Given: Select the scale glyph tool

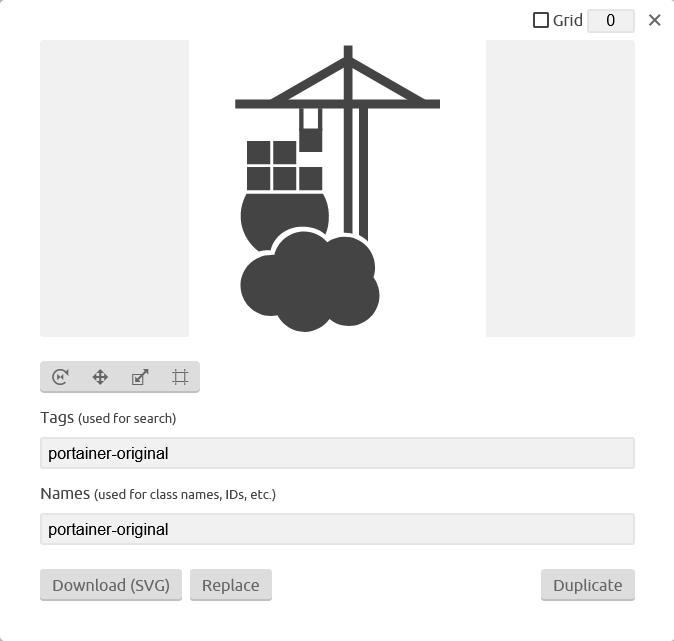Looking at the screenshot, I should click(x=140, y=377).
